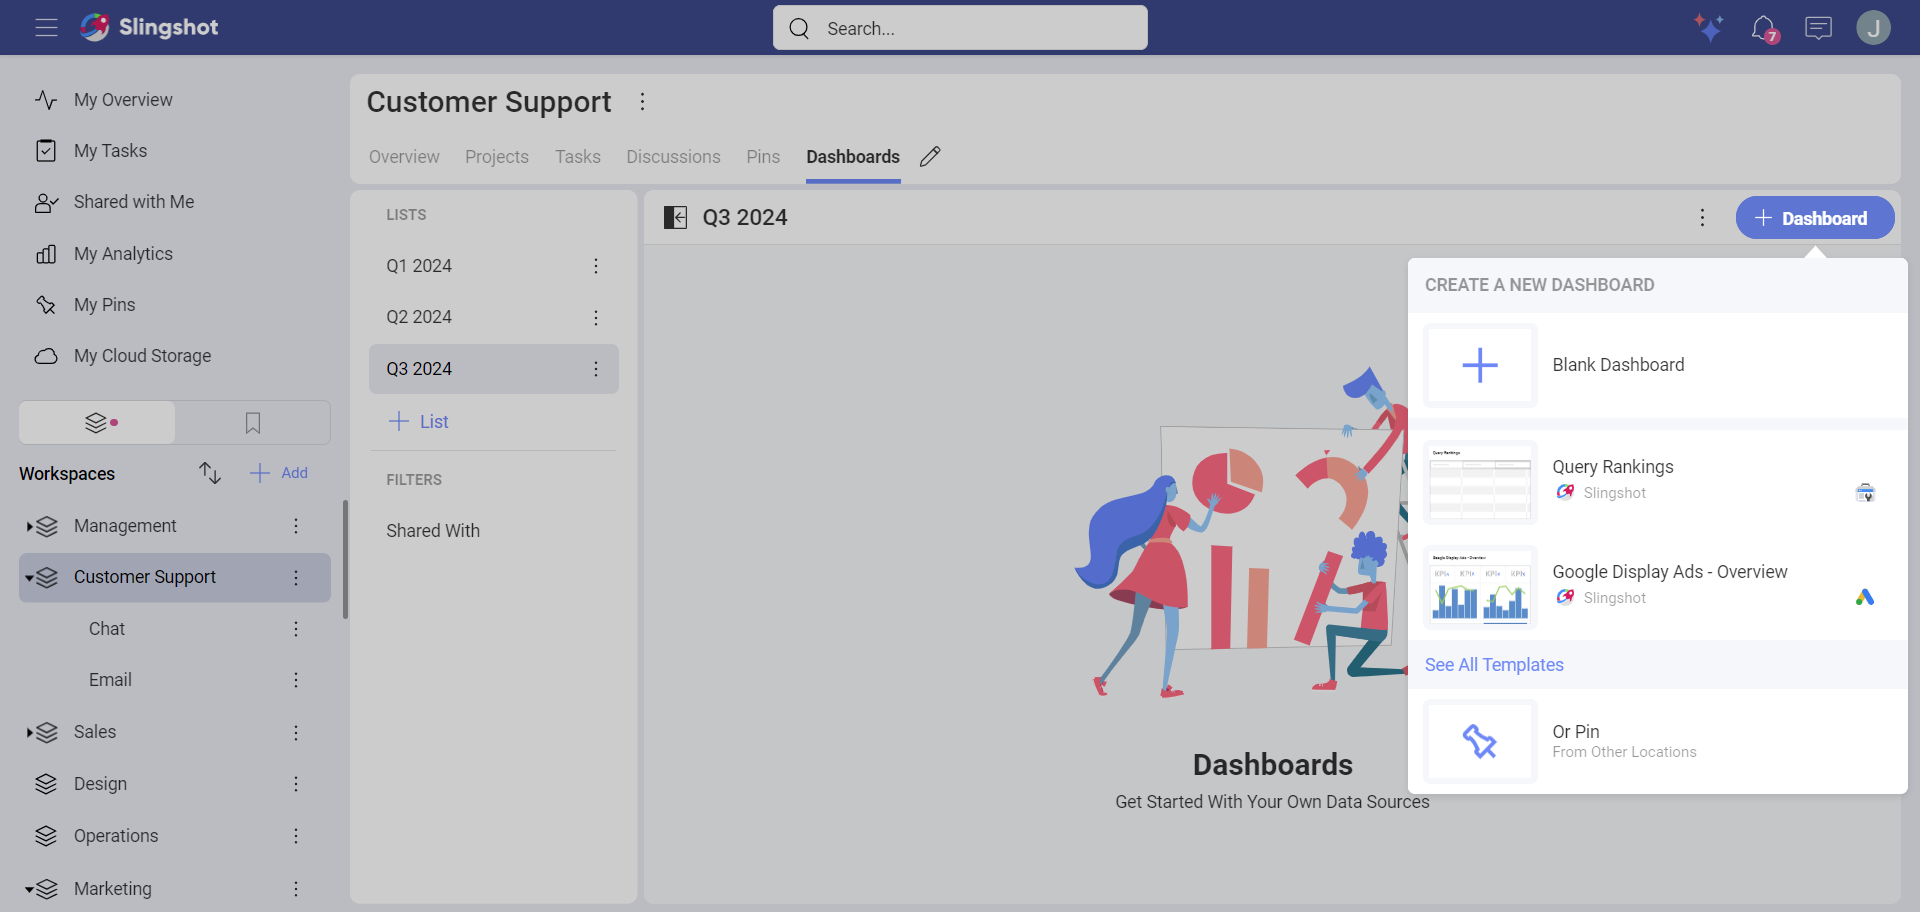1920x912 pixels.
Task: Open Operations workspace options menu
Action: pyautogui.click(x=296, y=836)
